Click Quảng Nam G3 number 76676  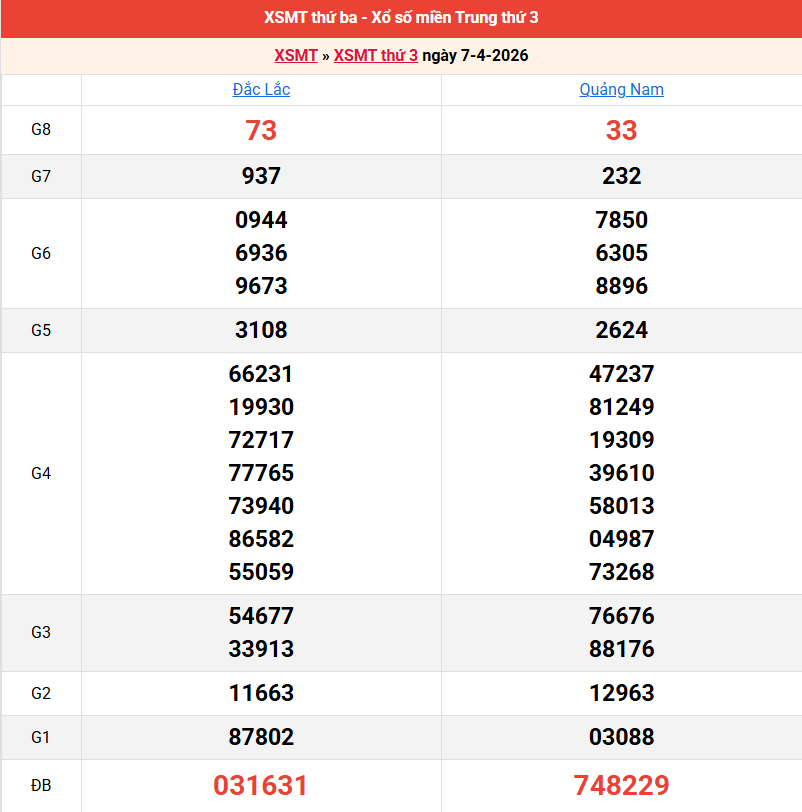click(x=621, y=616)
